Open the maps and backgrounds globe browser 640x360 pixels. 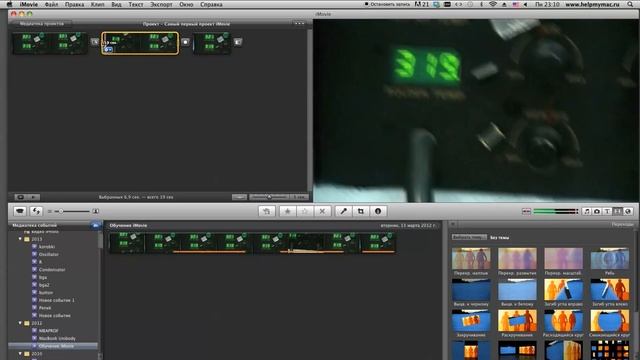[628, 211]
